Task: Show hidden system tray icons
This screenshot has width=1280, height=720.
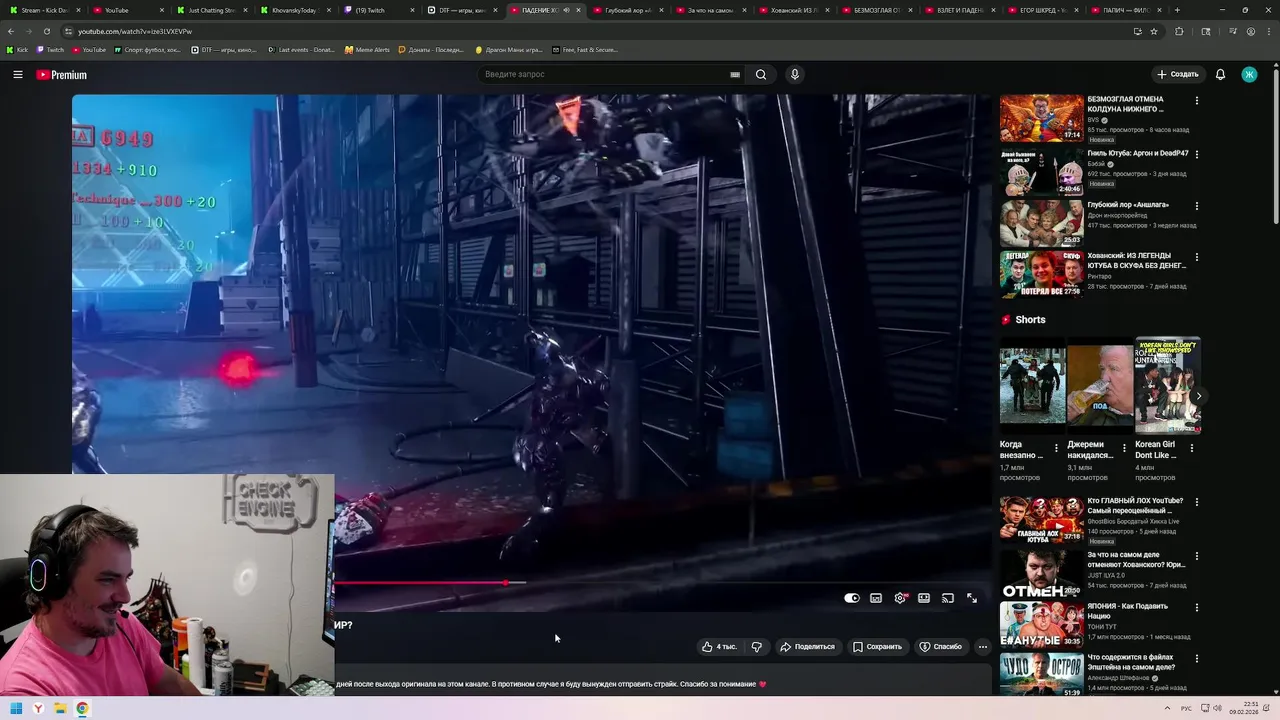Action: 1167,708
